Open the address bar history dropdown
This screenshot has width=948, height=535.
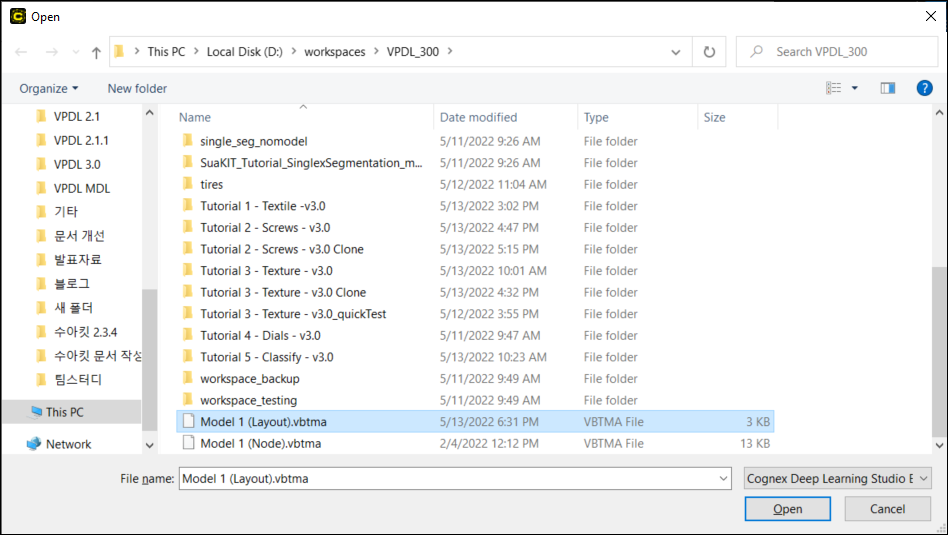(x=677, y=52)
